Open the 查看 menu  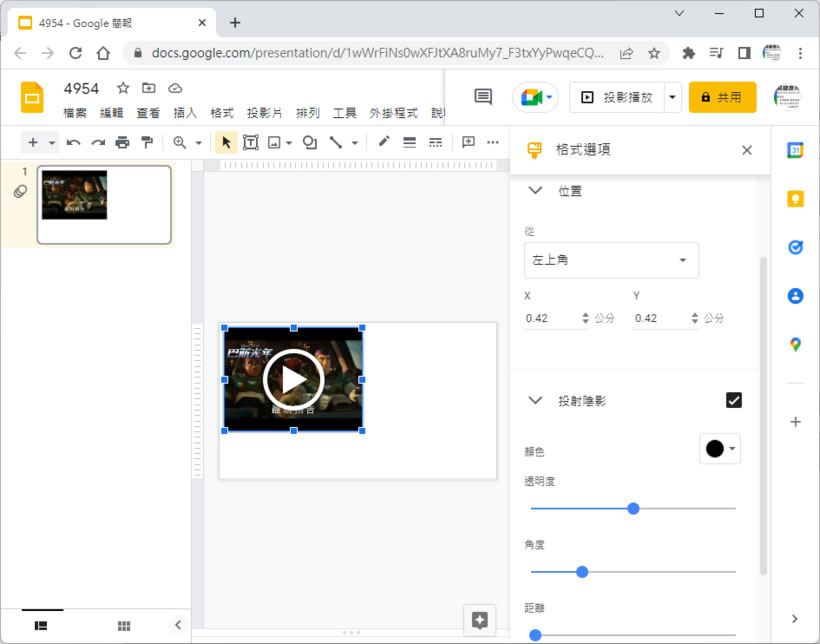point(148,112)
